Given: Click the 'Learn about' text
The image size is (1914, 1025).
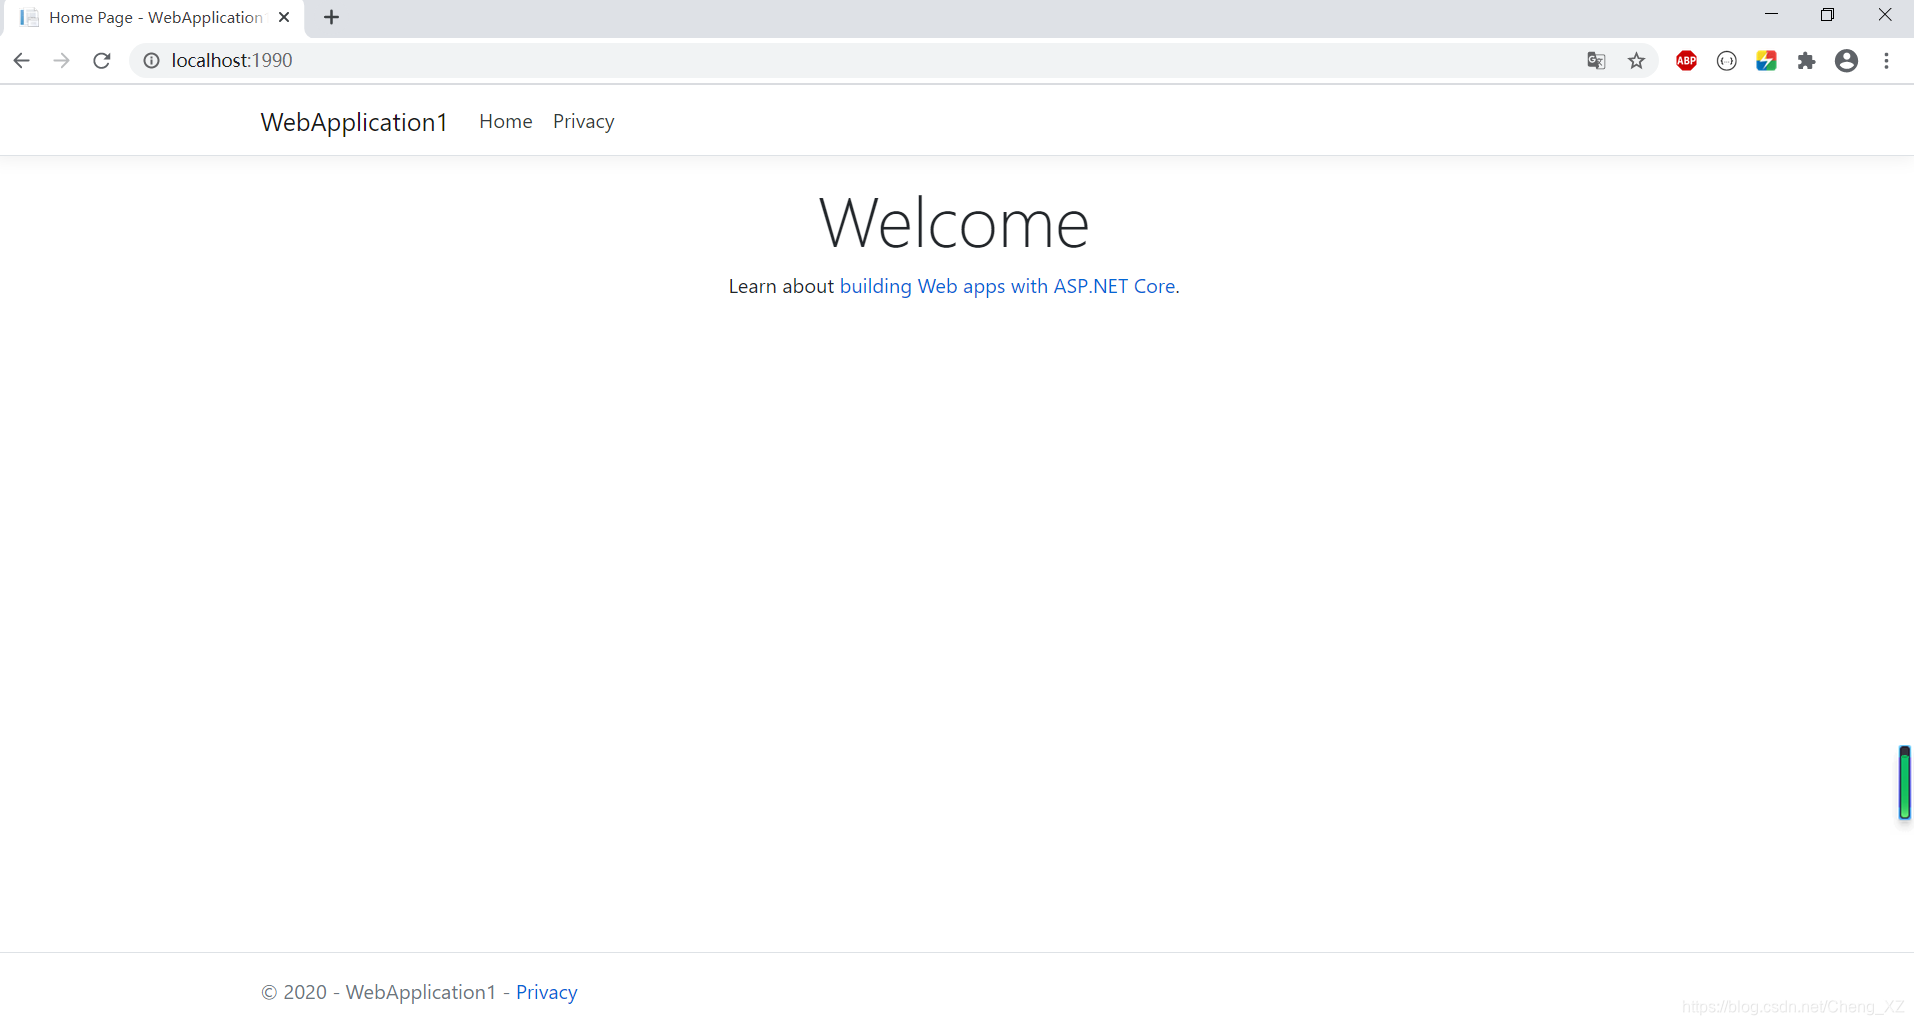Looking at the screenshot, I should click(x=781, y=286).
